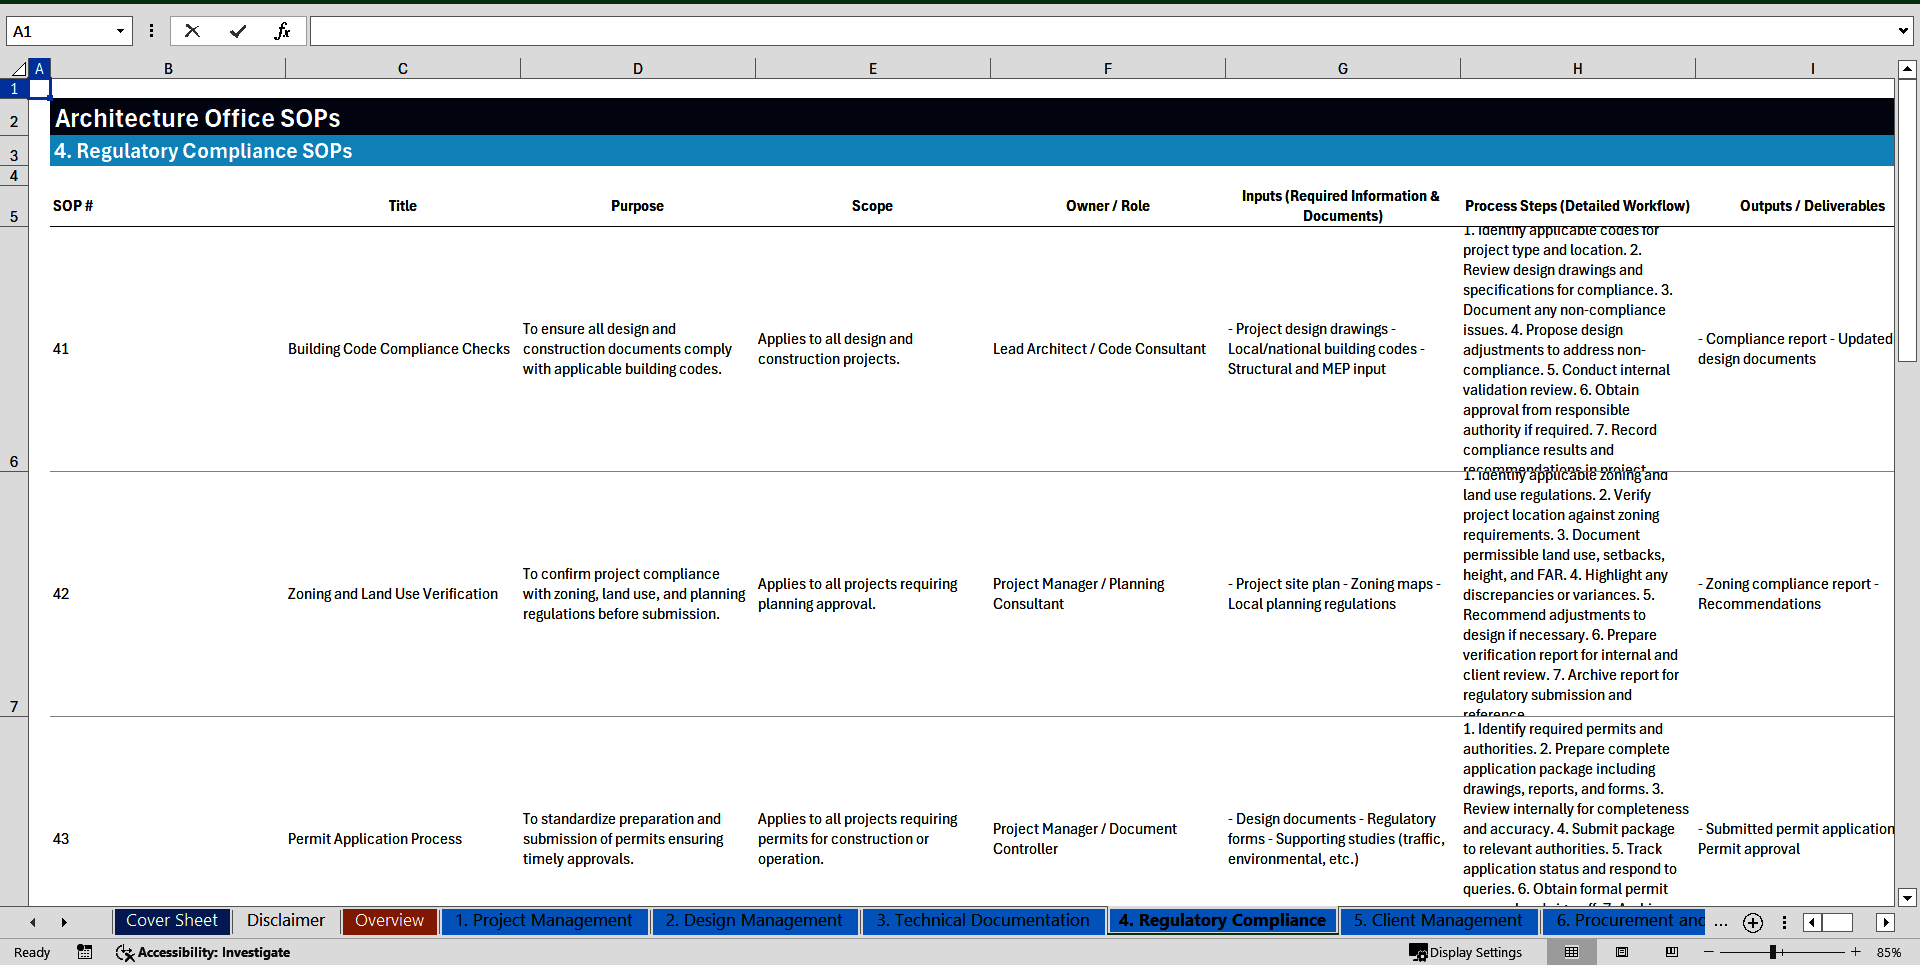This screenshot has height=966, width=1920.
Task: Click the 85% zoom level
Action: pos(1889,952)
